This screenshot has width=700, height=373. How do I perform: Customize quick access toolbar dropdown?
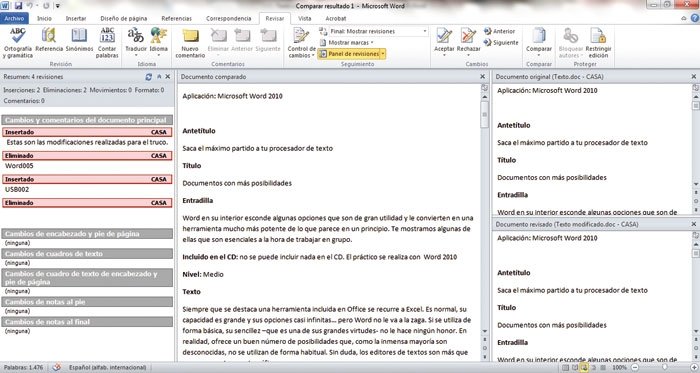pyautogui.click(x=58, y=6)
